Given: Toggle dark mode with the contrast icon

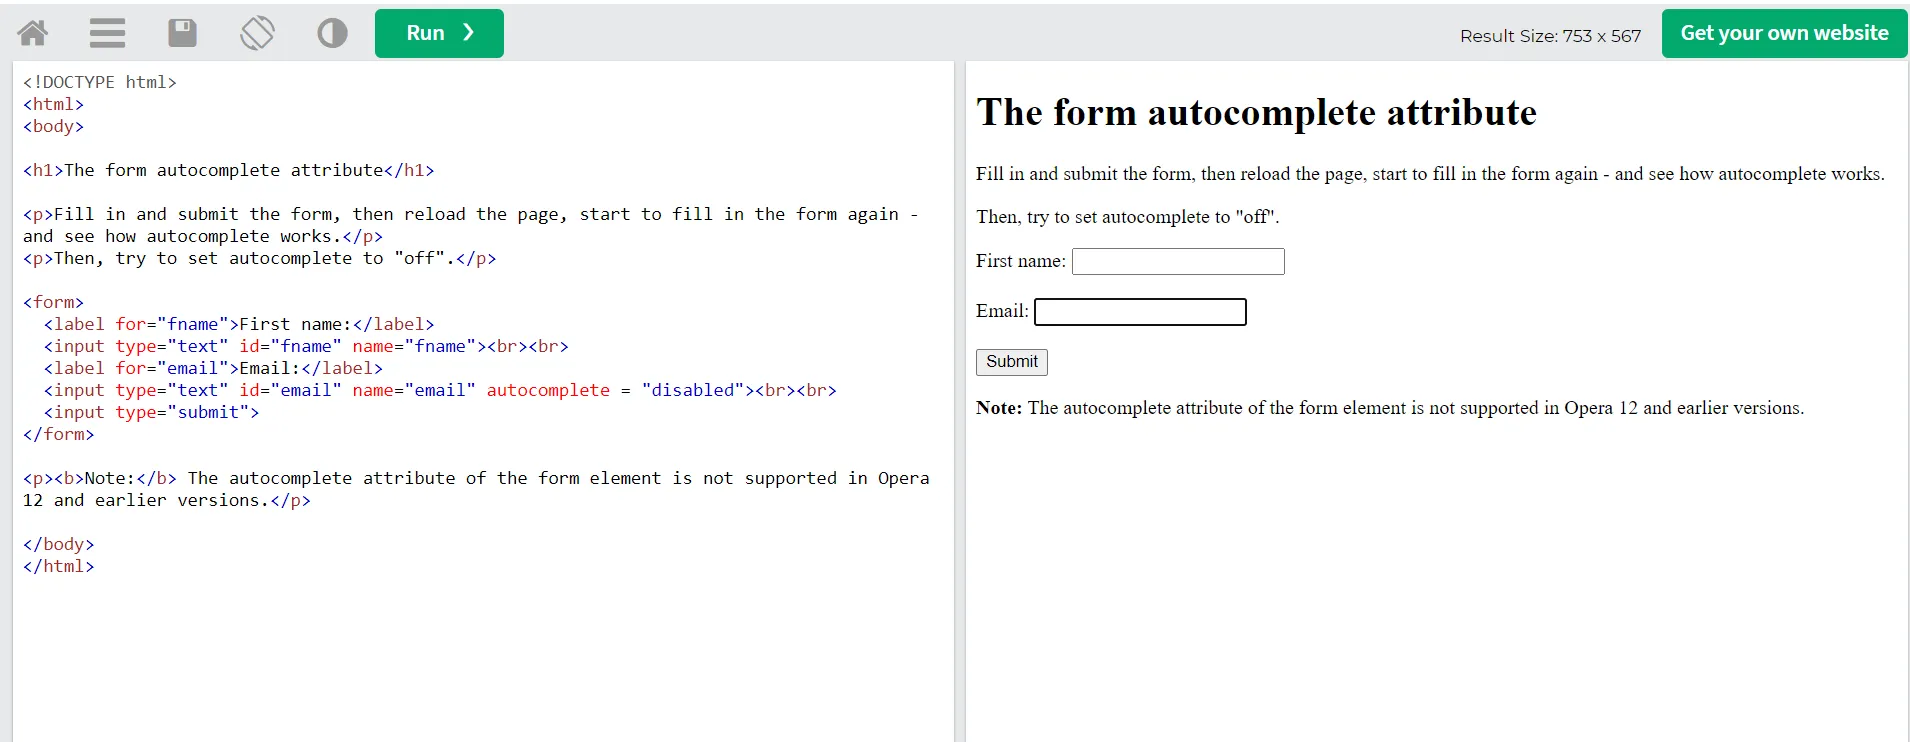Looking at the screenshot, I should (x=332, y=33).
